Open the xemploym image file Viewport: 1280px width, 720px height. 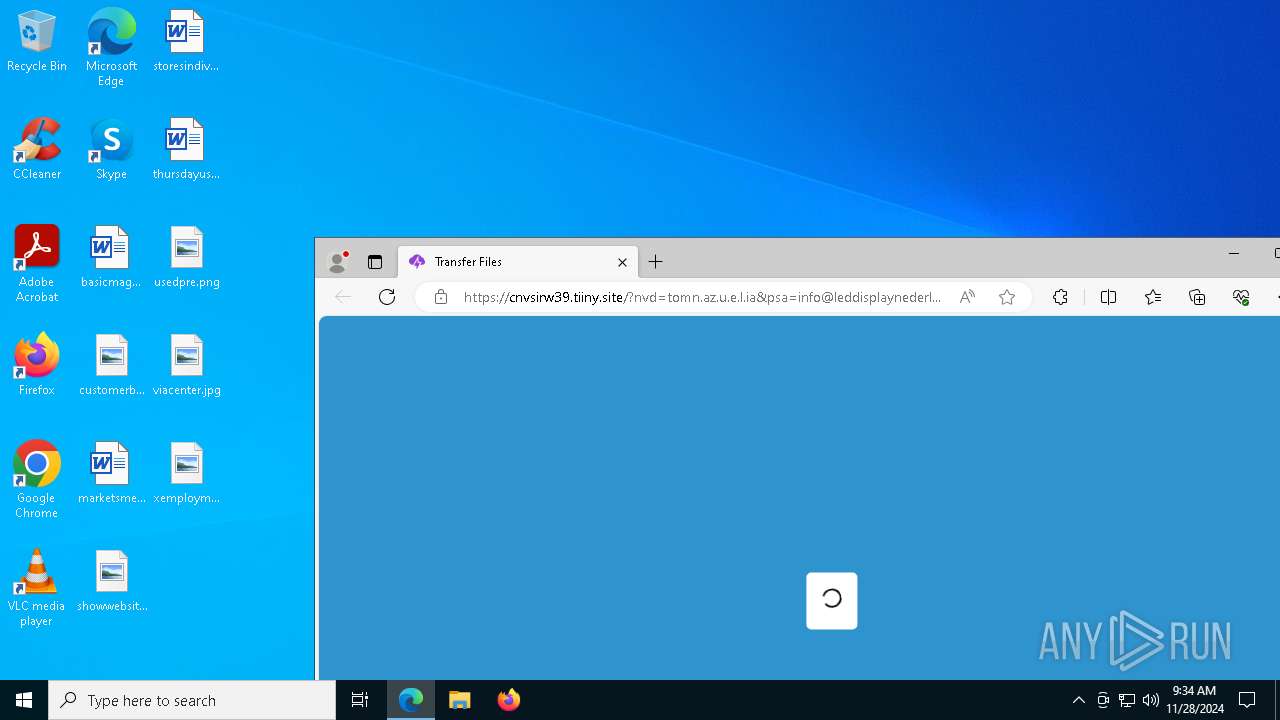[186, 474]
